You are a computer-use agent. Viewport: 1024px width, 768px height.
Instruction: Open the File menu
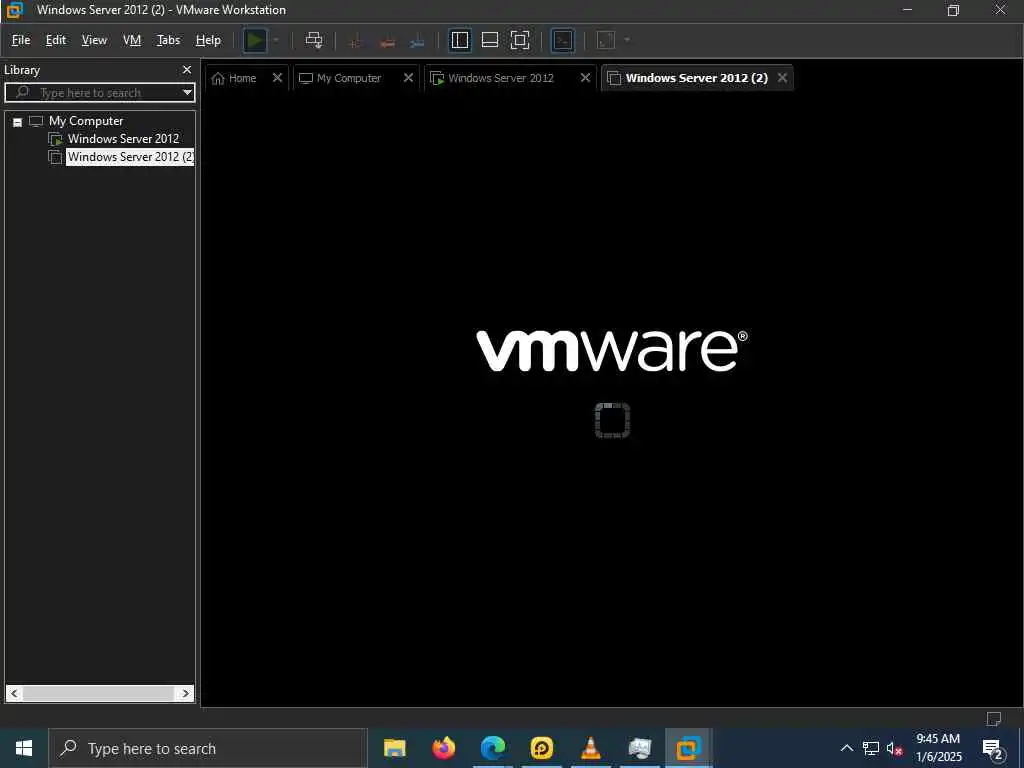[21, 40]
